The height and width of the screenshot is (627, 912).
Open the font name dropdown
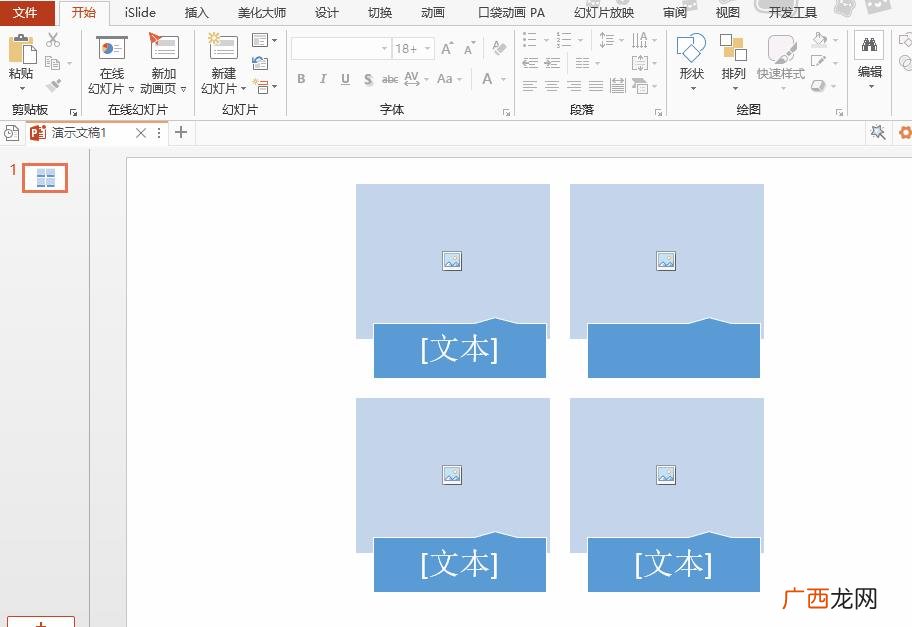[384, 49]
